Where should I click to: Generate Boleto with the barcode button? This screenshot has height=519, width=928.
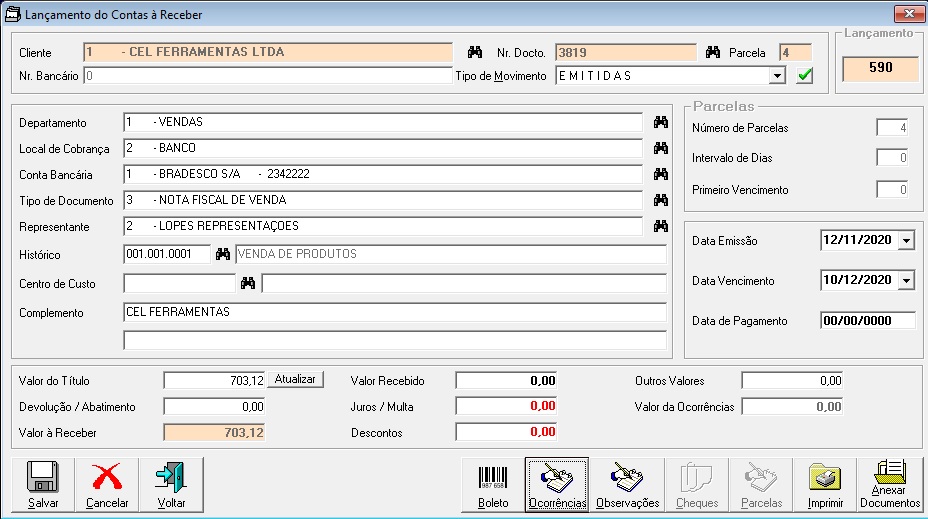pyautogui.click(x=492, y=485)
